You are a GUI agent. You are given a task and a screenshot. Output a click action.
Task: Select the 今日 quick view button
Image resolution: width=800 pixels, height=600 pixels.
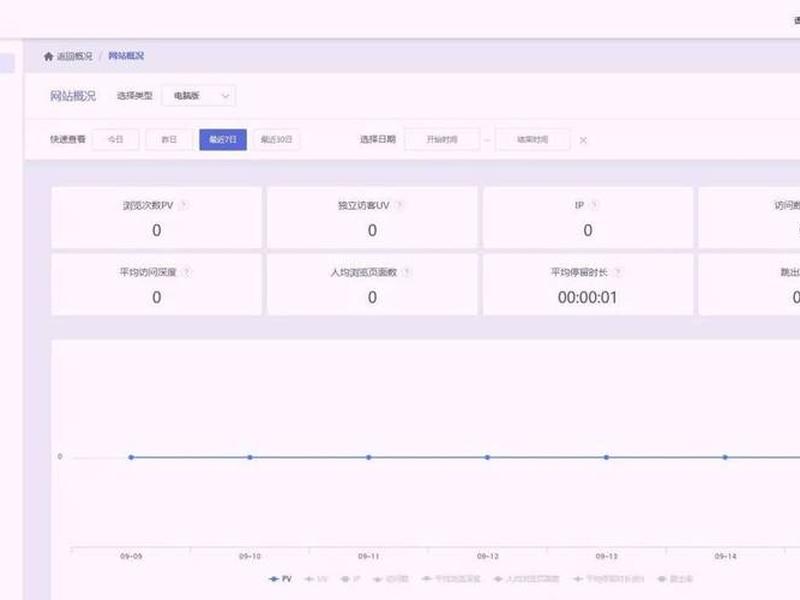click(116, 139)
